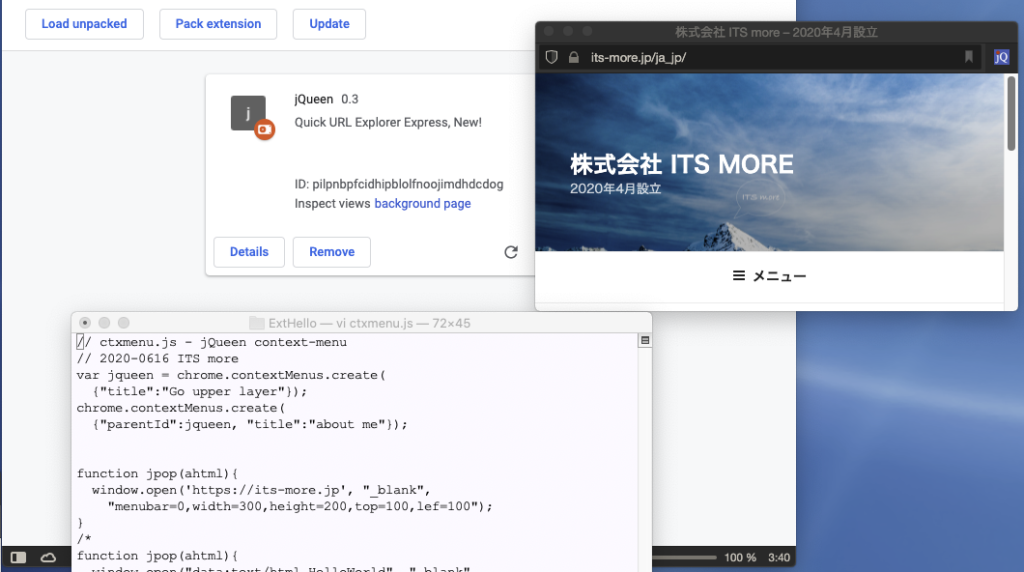Click the bookmark icon in the address bar
1024x572 pixels.
click(968, 57)
